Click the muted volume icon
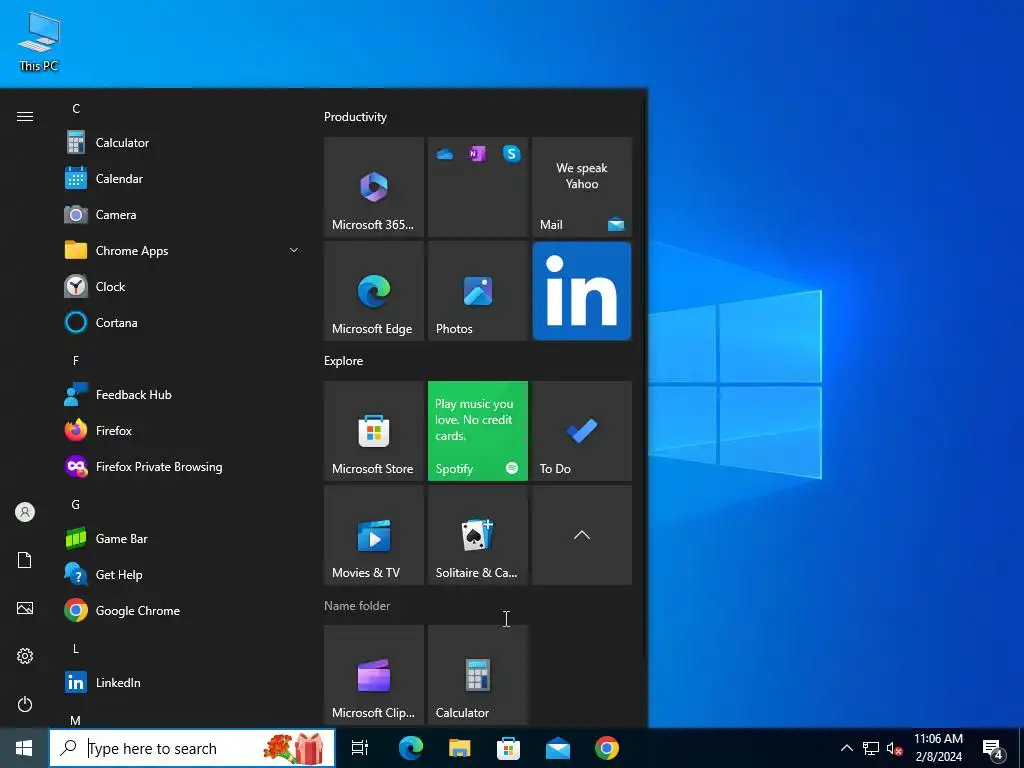This screenshot has width=1024, height=768. (895, 748)
